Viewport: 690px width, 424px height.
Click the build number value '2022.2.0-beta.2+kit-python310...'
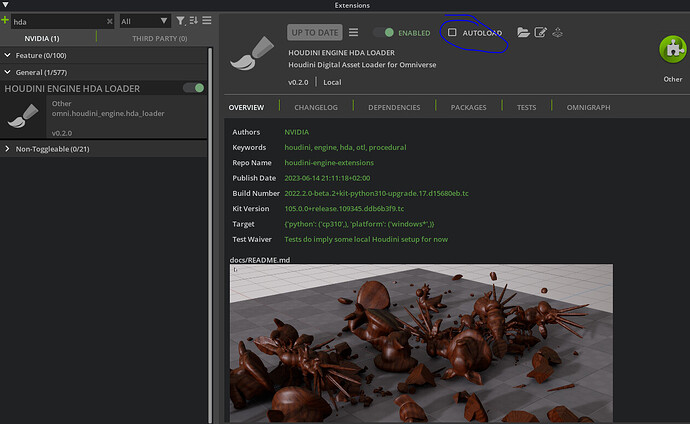pyautogui.click(x=376, y=193)
